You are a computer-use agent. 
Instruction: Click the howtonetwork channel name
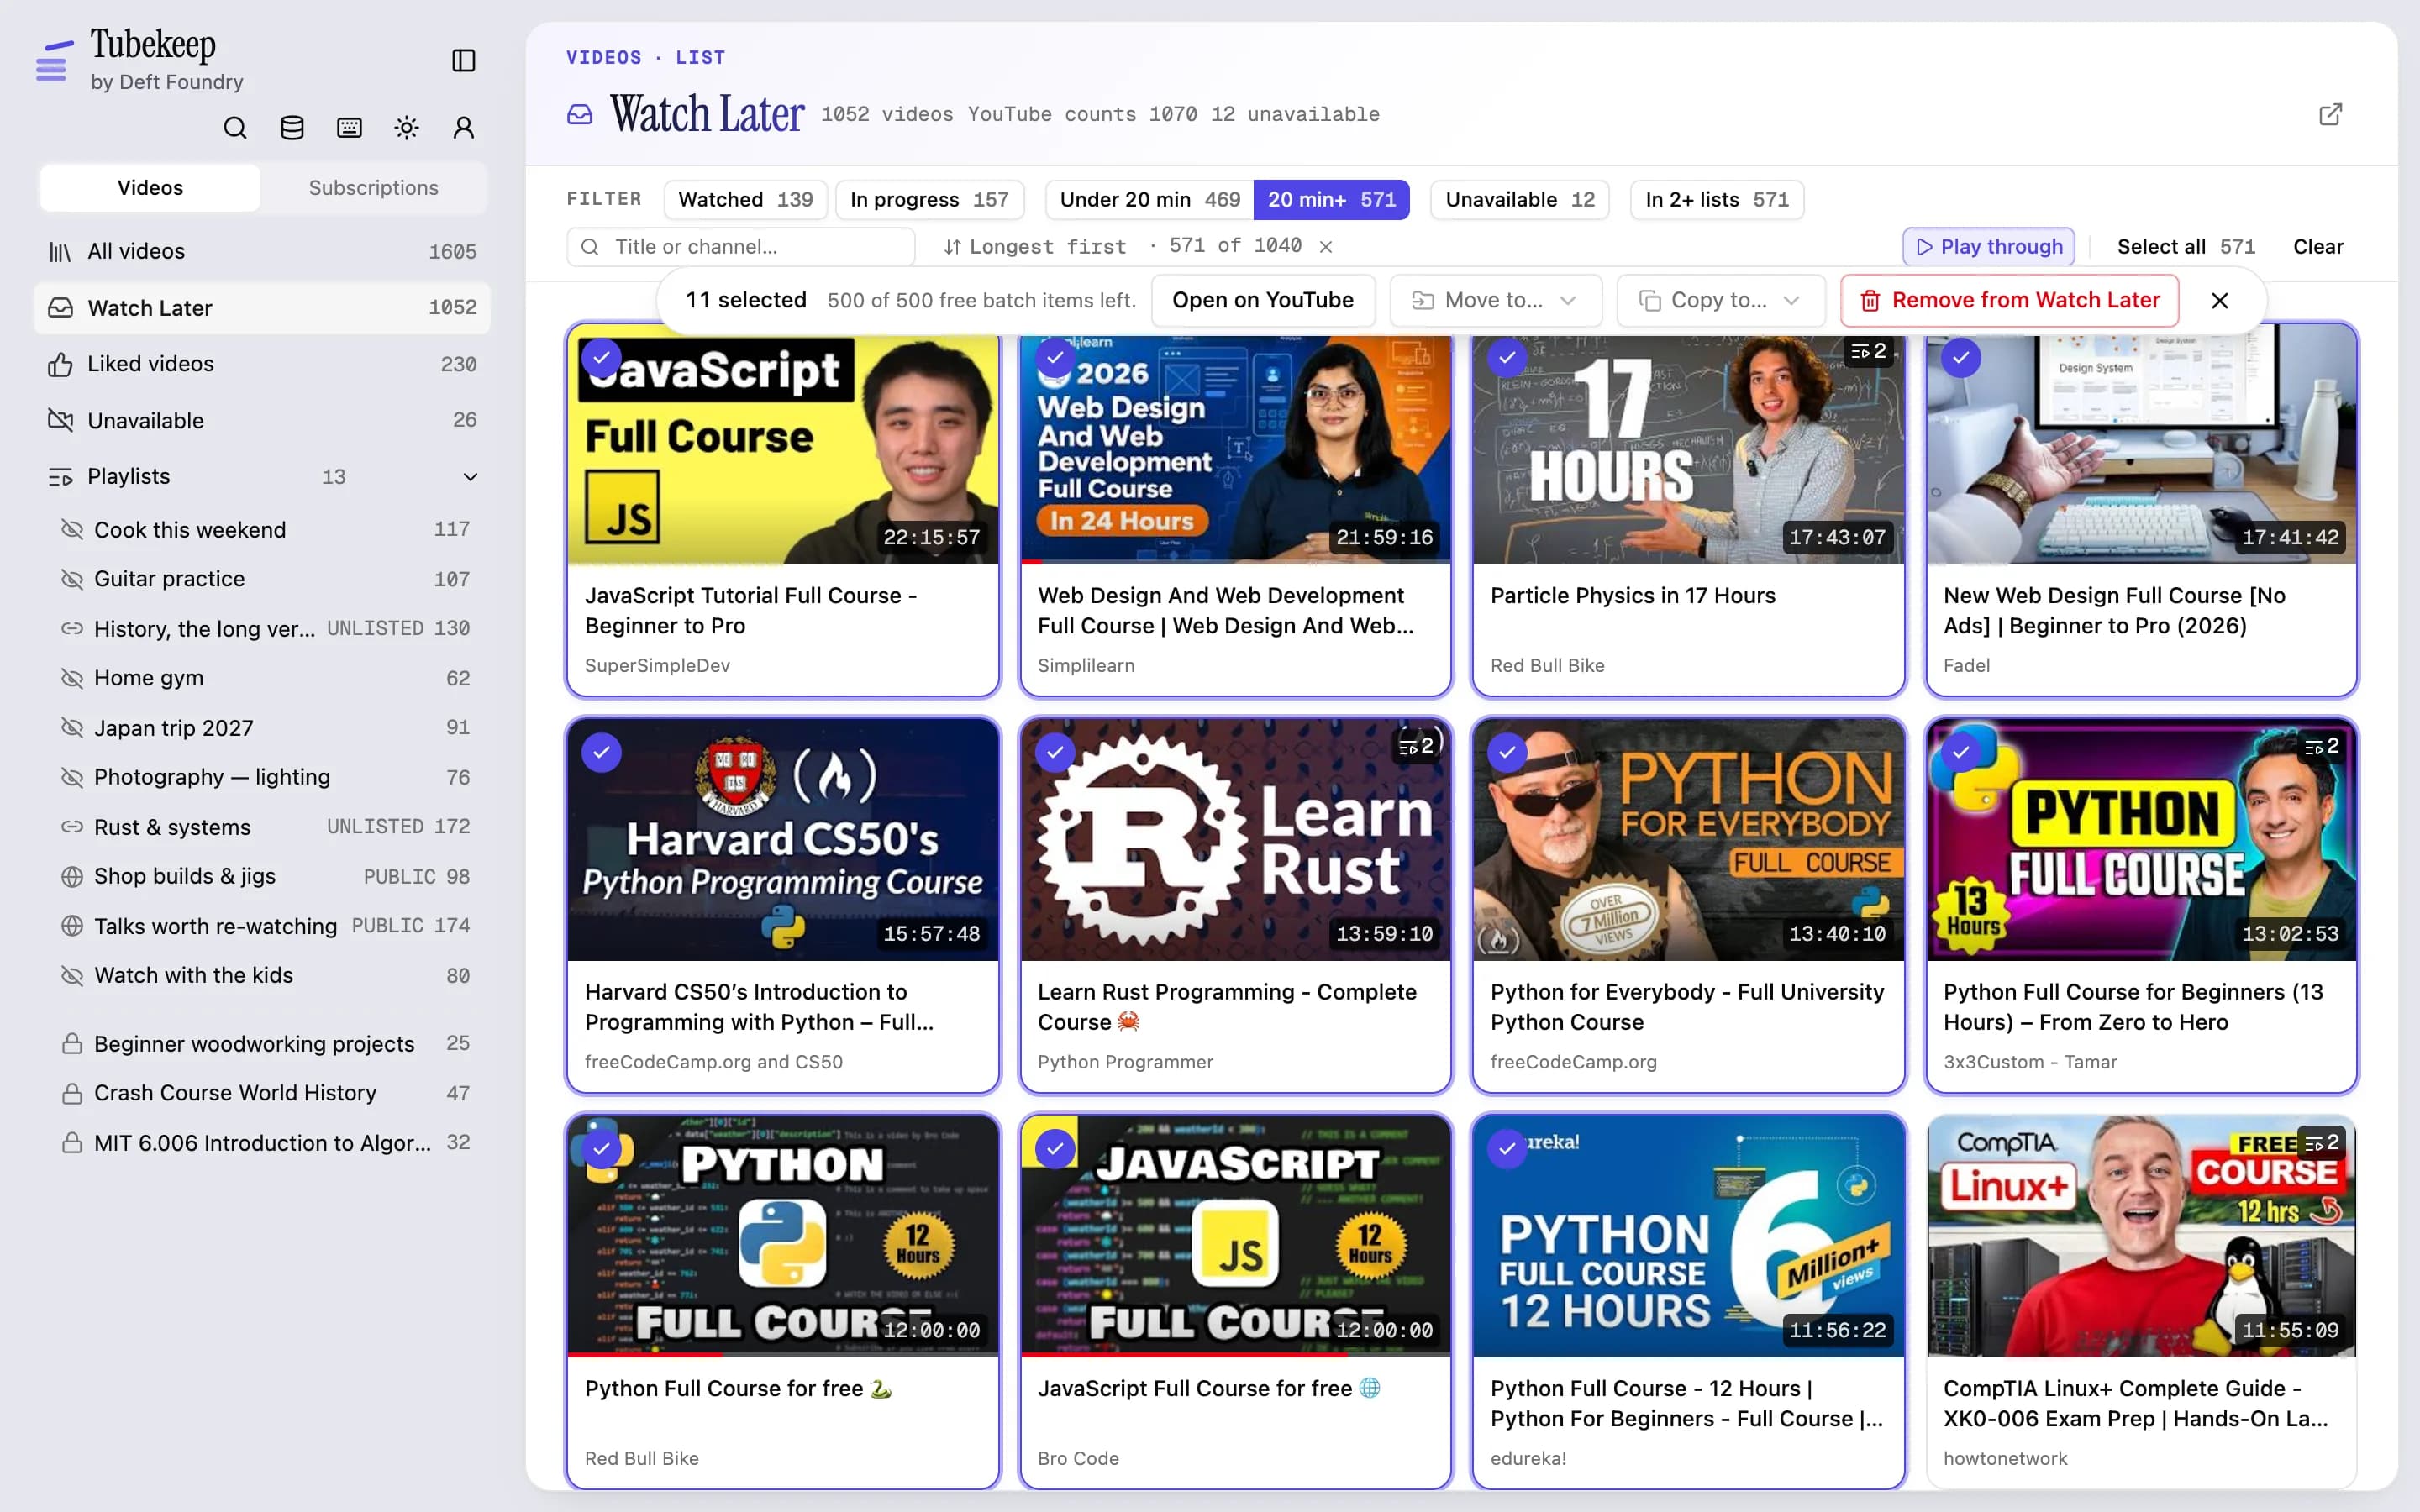[x=2004, y=1459]
